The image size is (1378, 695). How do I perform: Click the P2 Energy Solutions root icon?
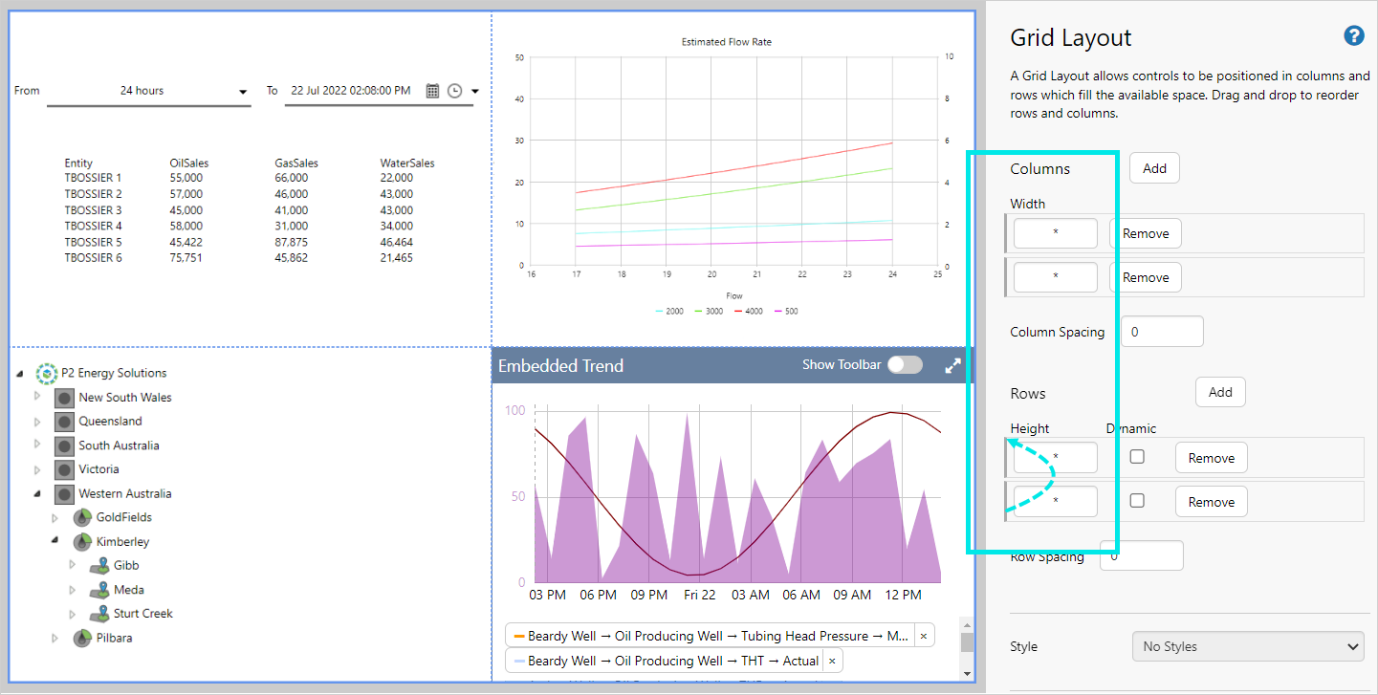pyautogui.click(x=46, y=373)
